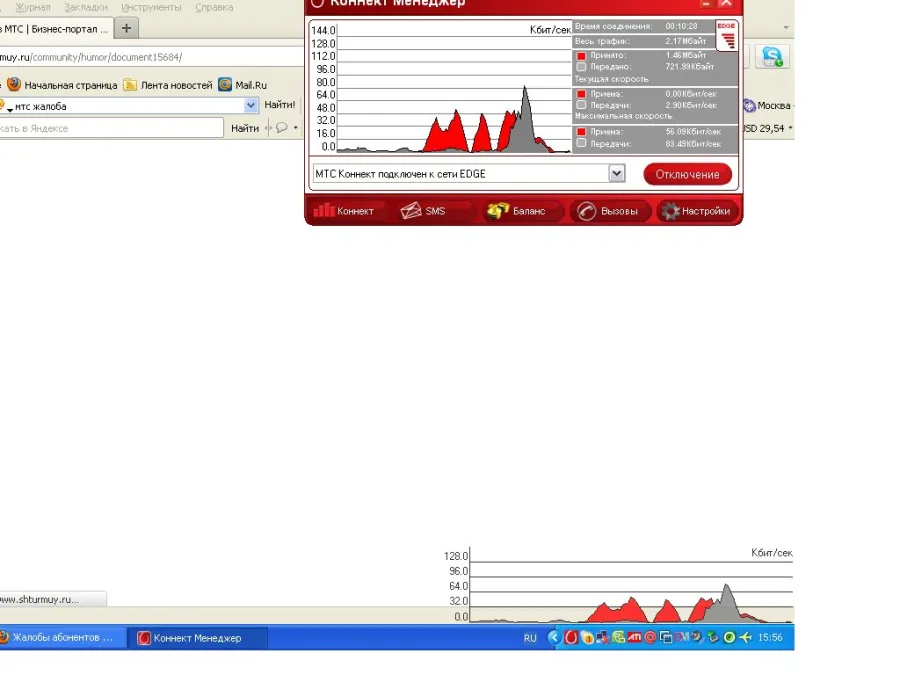This screenshot has width=900, height=675.
Task: Click the ATI tray icon
Action: (x=634, y=637)
